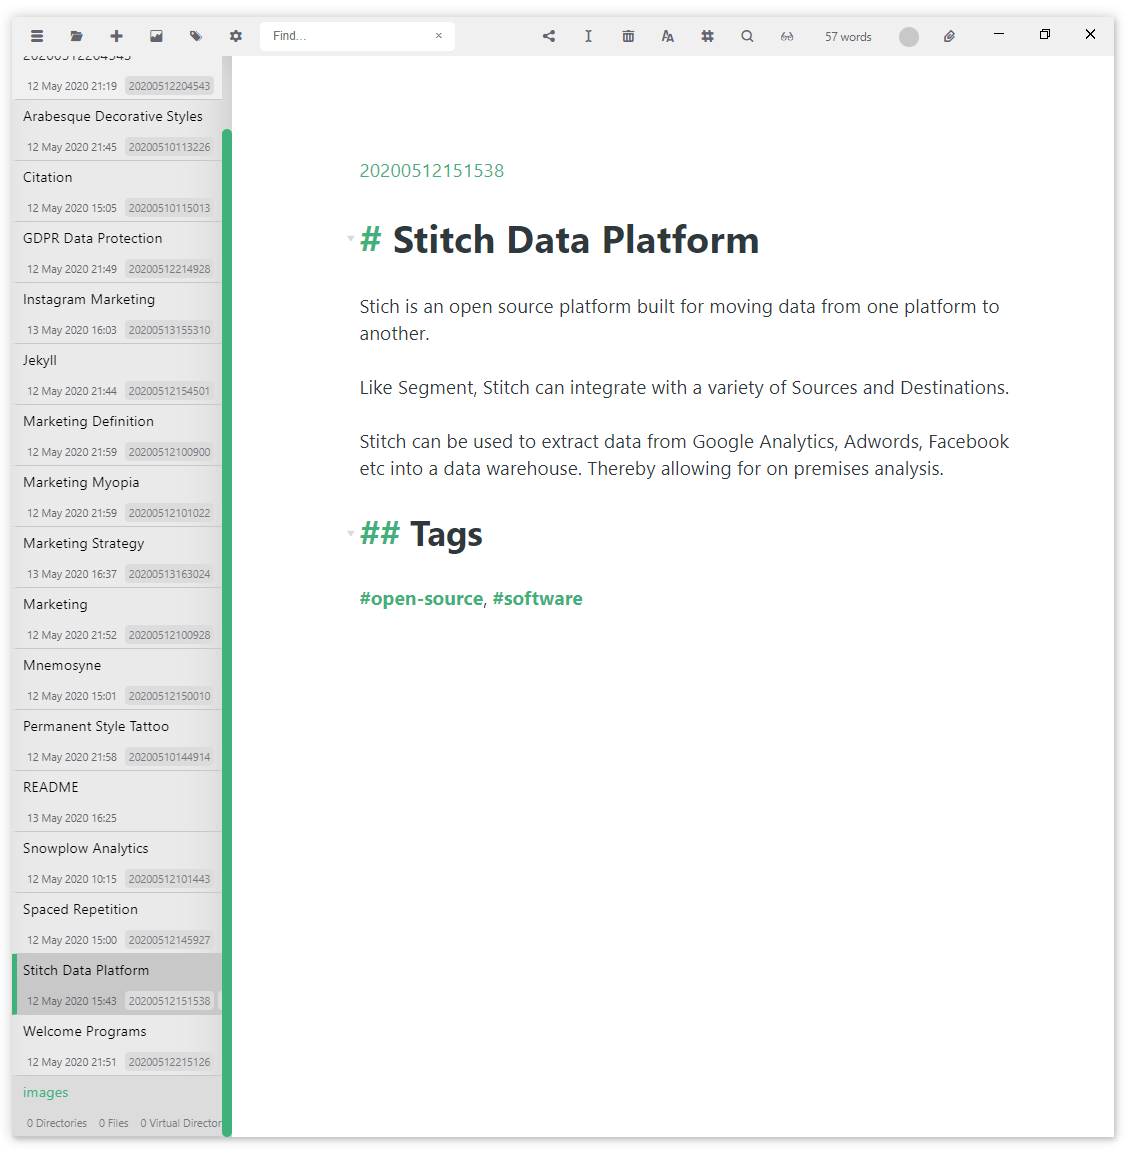Open the Permanent Style Tattoo note
Image resolution: width=1128 pixels, height=1151 pixels.
(117, 739)
